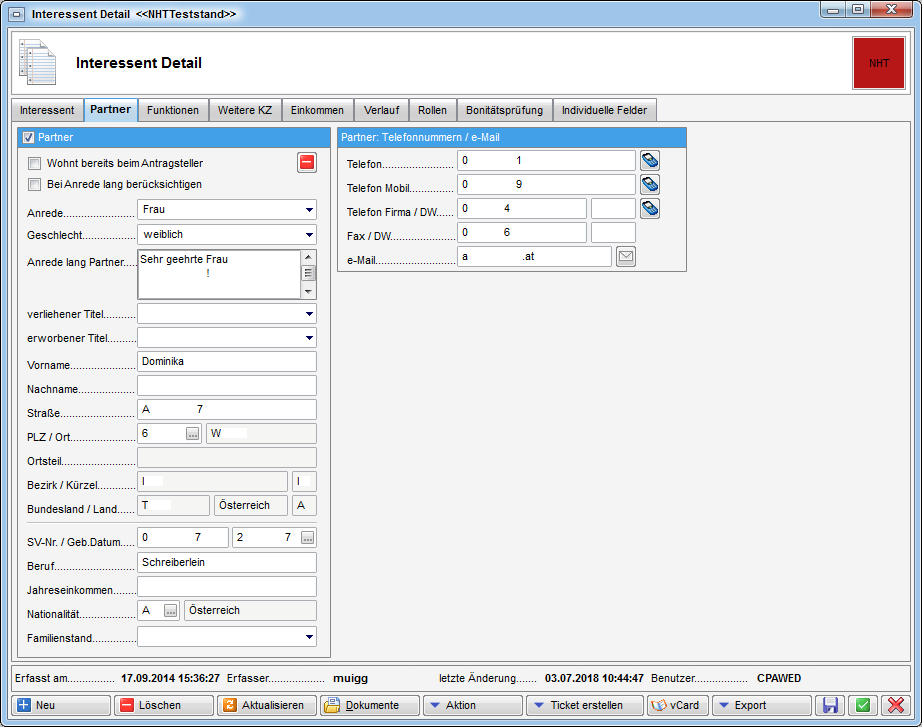Open the Bonitätsprüfung tab
Screen dimensions: 922x727
pos(505,110)
